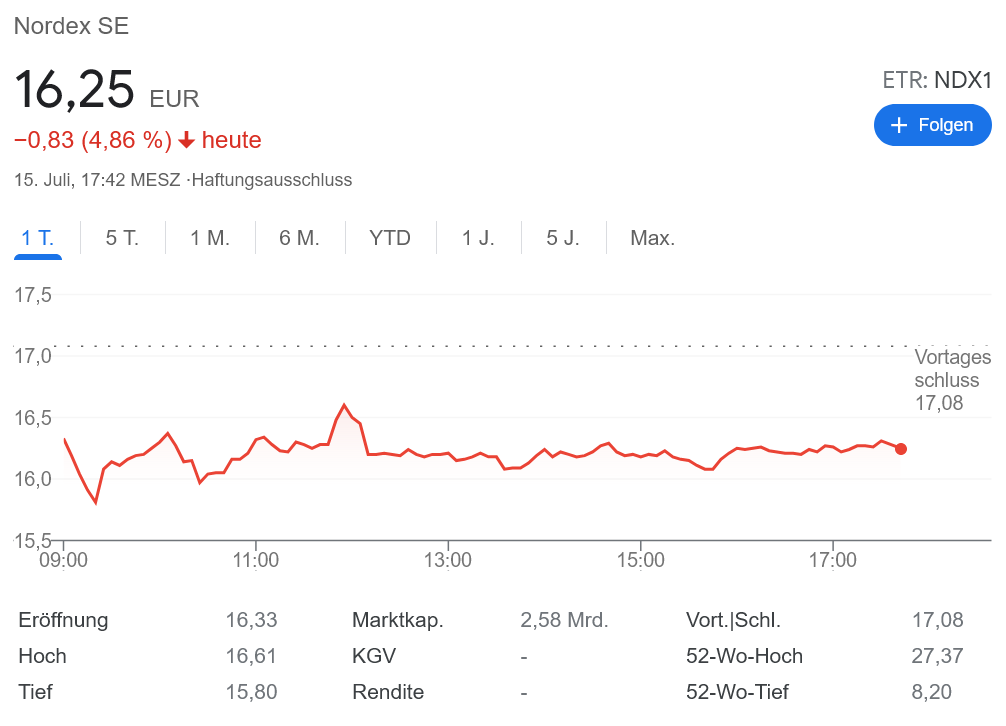1006x726 pixels.
Task: Open the Haftungsausschluss disclaimer link
Action: point(271,181)
